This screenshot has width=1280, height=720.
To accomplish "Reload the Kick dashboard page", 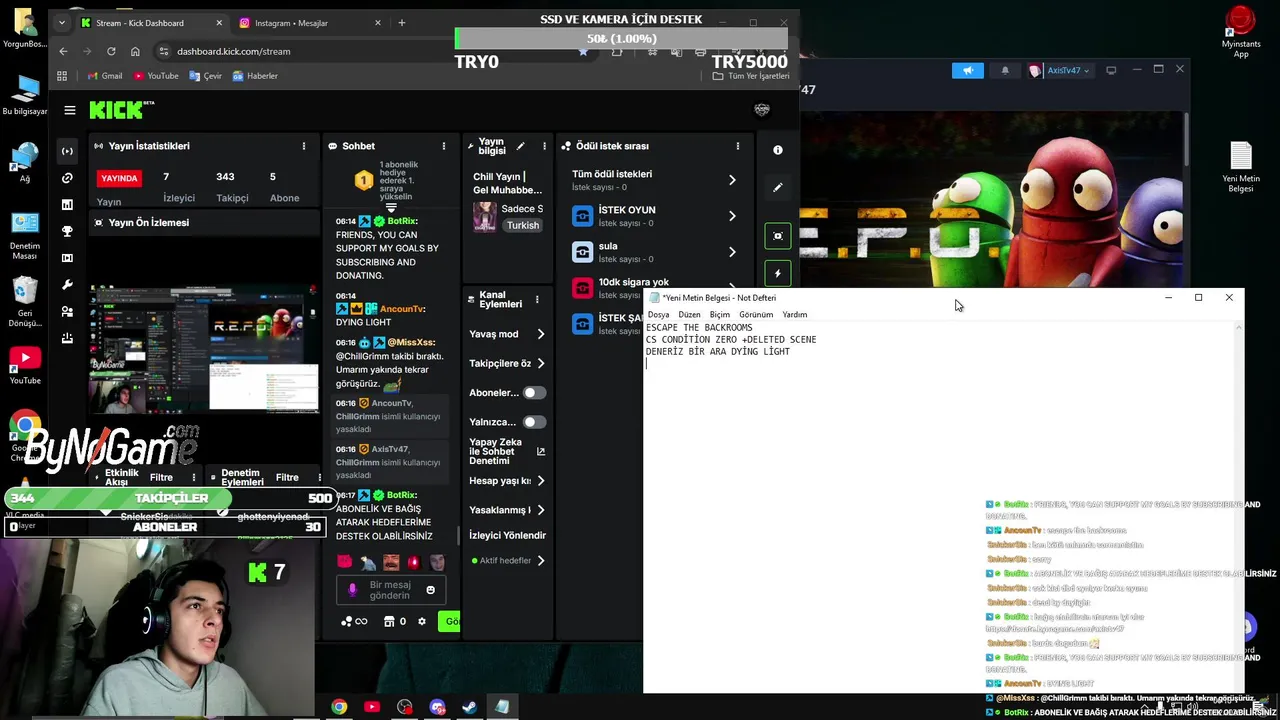I will 111,51.
